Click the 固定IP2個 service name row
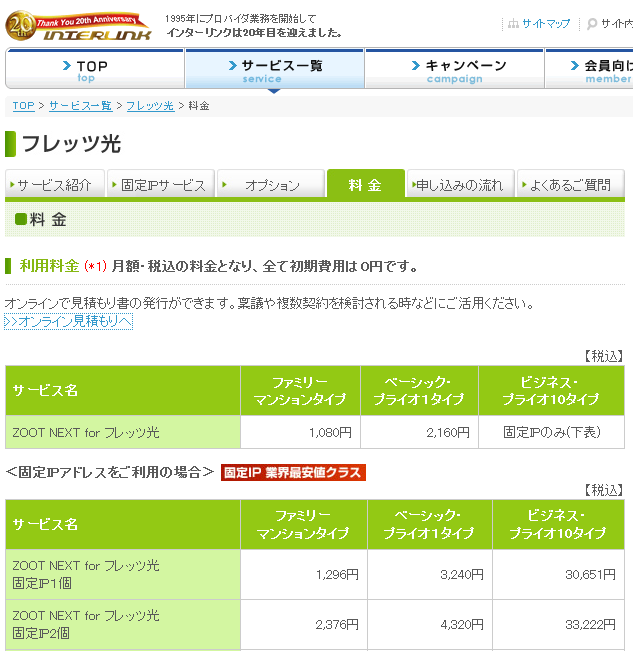 pyautogui.click(x=123, y=624)
